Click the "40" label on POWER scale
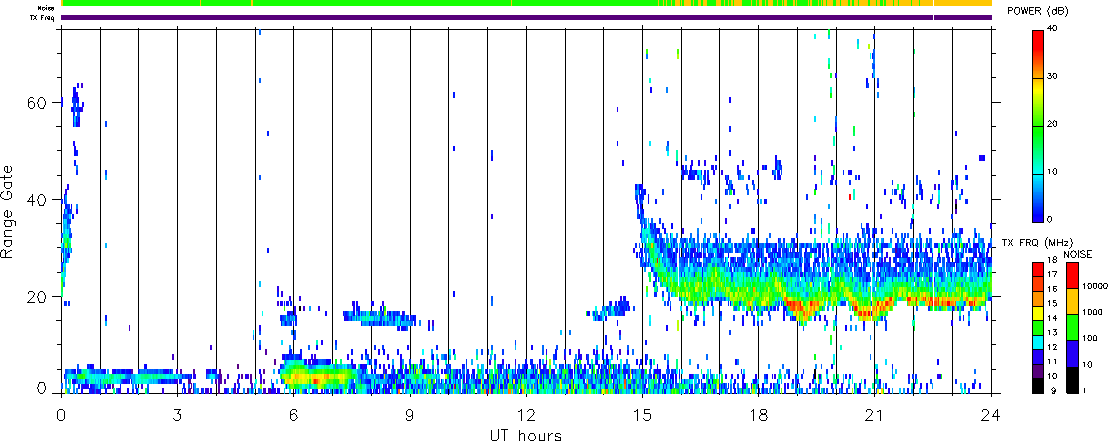1108x441 pixels. click(1052, 28)
